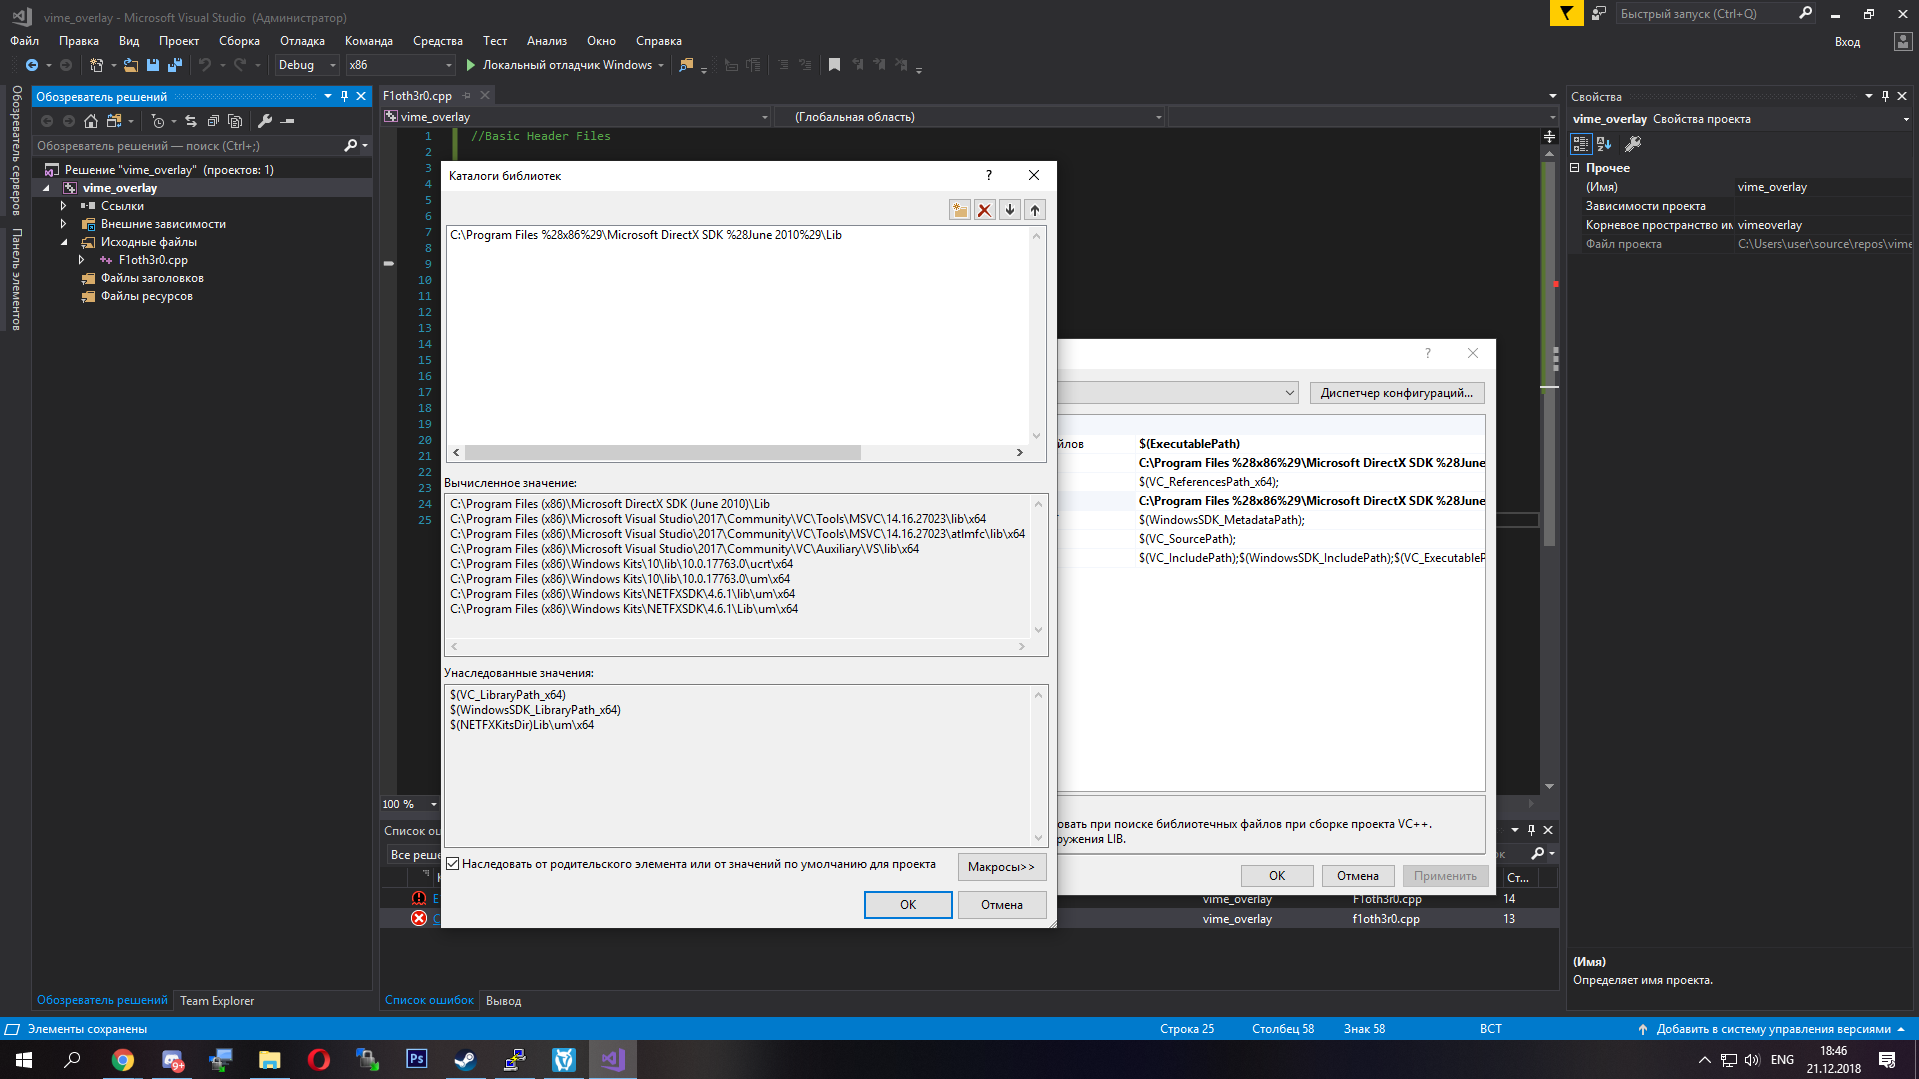This screenshot has height=1079, width=1919.
Task: Open the Отладка menu
Action: (x=302, y=41)
